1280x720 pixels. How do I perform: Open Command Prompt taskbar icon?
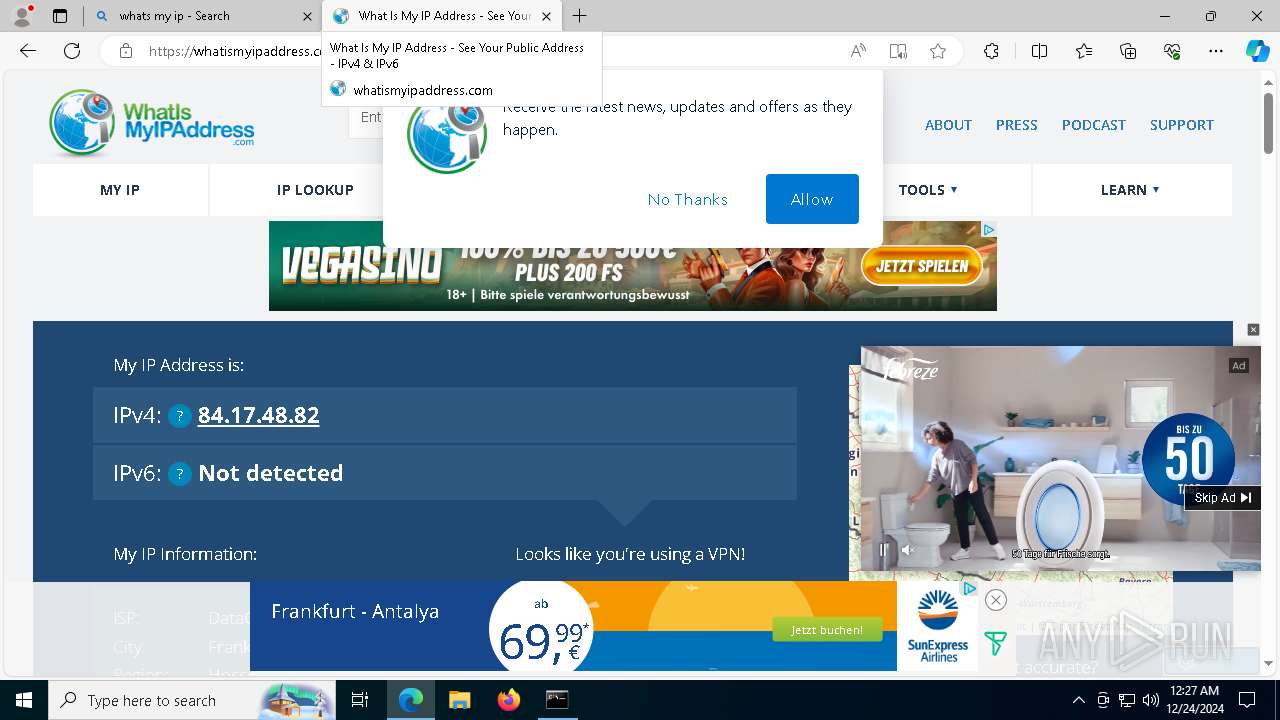click(x=557, y=700)
